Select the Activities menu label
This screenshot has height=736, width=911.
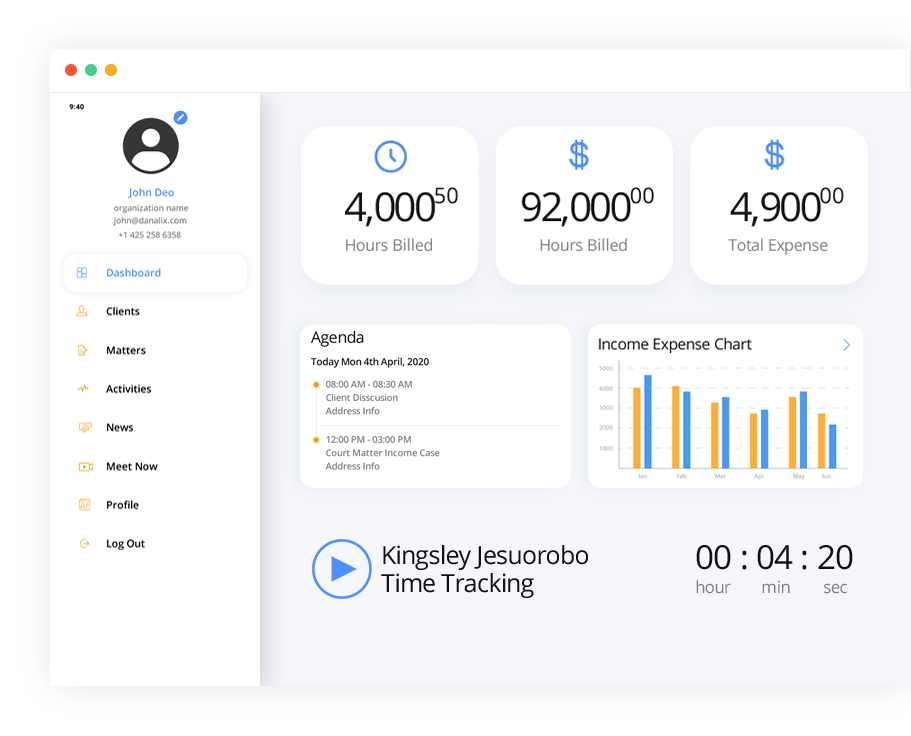pyautogui.click(x=129, y=389)
